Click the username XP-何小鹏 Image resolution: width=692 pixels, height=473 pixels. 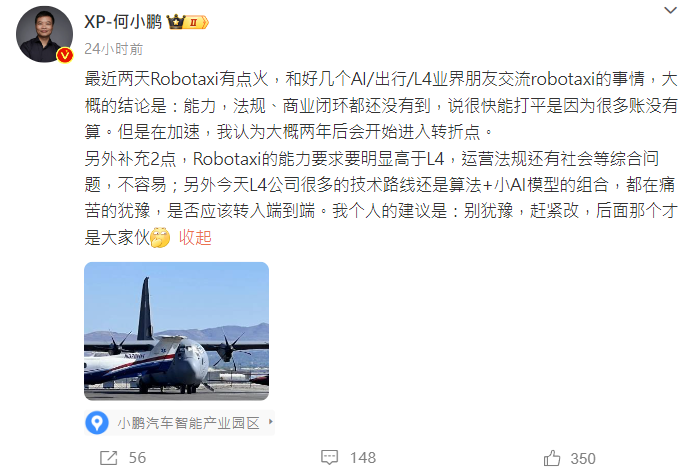(x=123, y=22)
